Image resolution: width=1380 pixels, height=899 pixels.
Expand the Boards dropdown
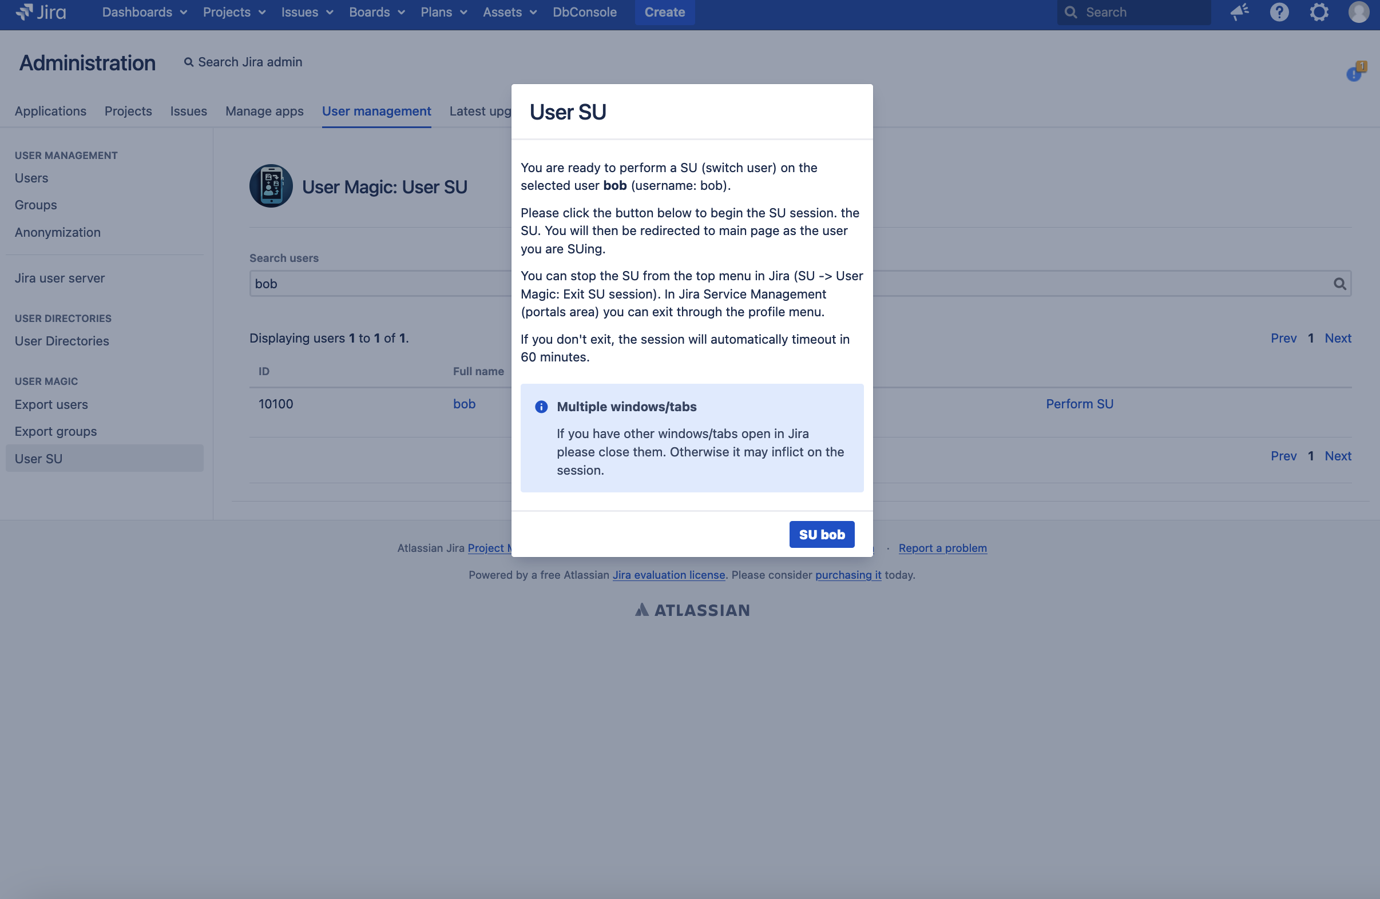377,12
